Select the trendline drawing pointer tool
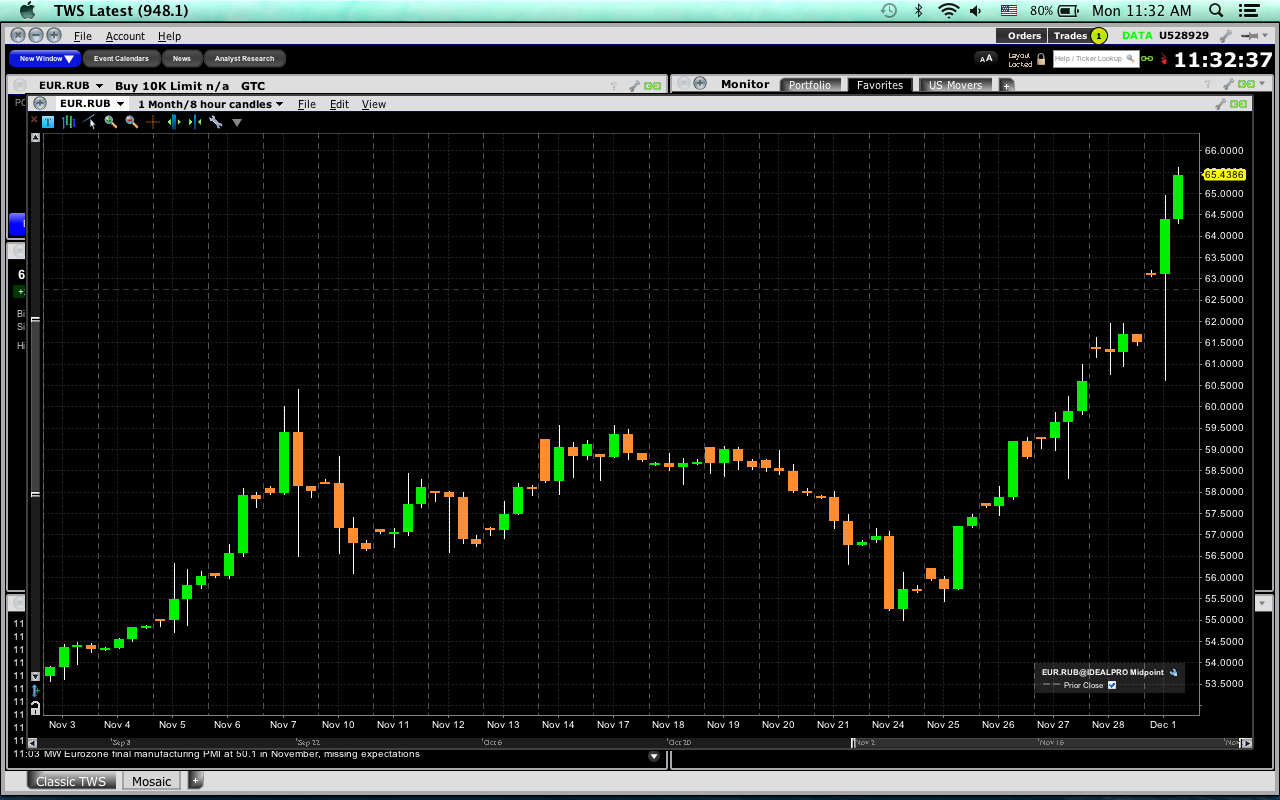This screenshot has height=800, width=1280. (x=90, y=122)
